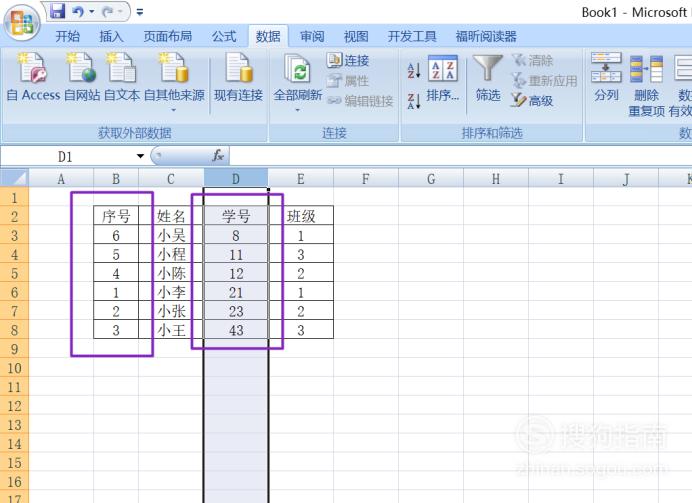This screenshot has width=692, height=503.
Task: Open the 开发工具 (Developer) tab
Action: point(412,36)
